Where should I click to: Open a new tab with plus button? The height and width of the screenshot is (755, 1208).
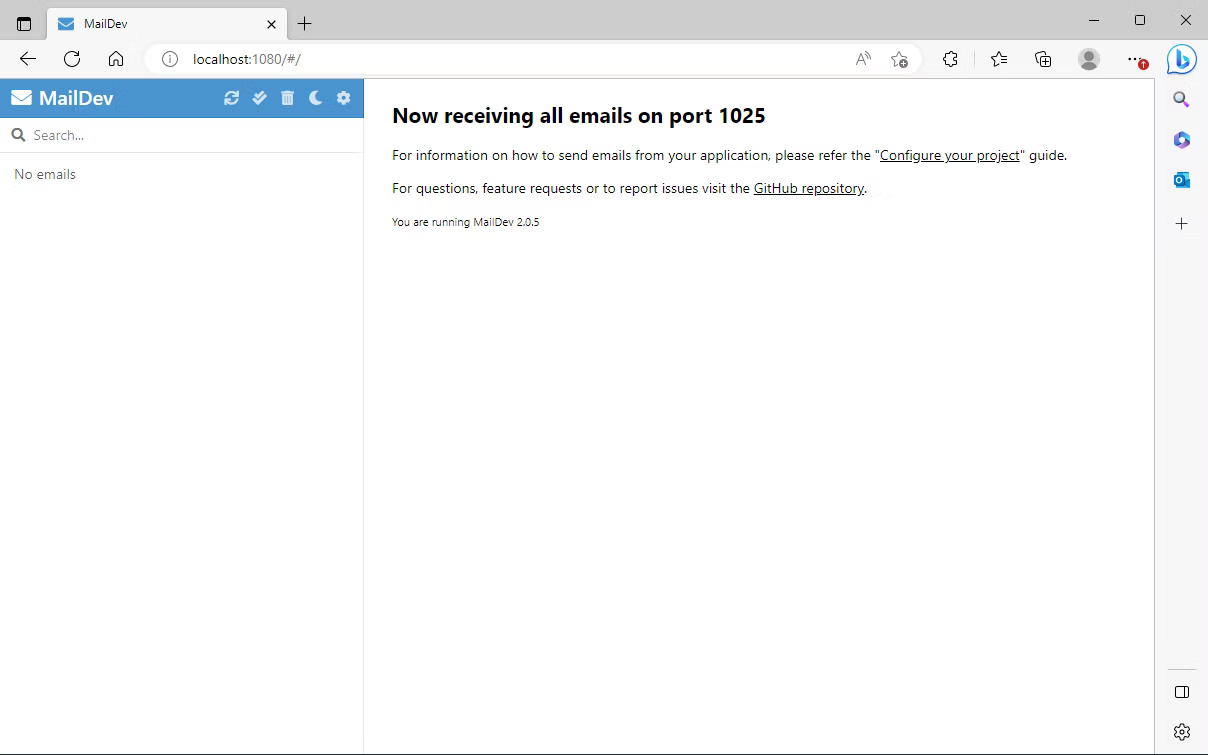[x=305, y=23]
